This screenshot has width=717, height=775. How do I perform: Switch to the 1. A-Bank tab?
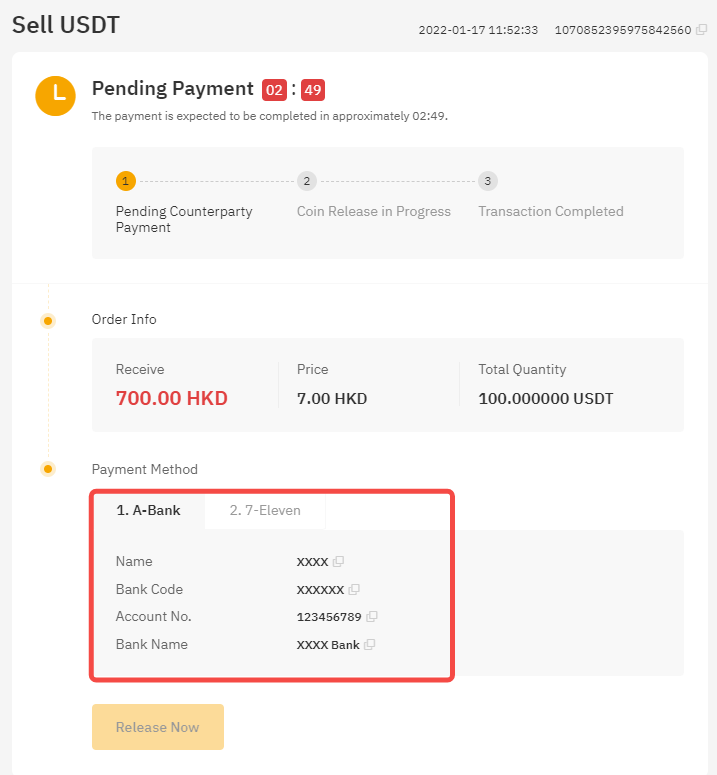click(x=148, y=510)
